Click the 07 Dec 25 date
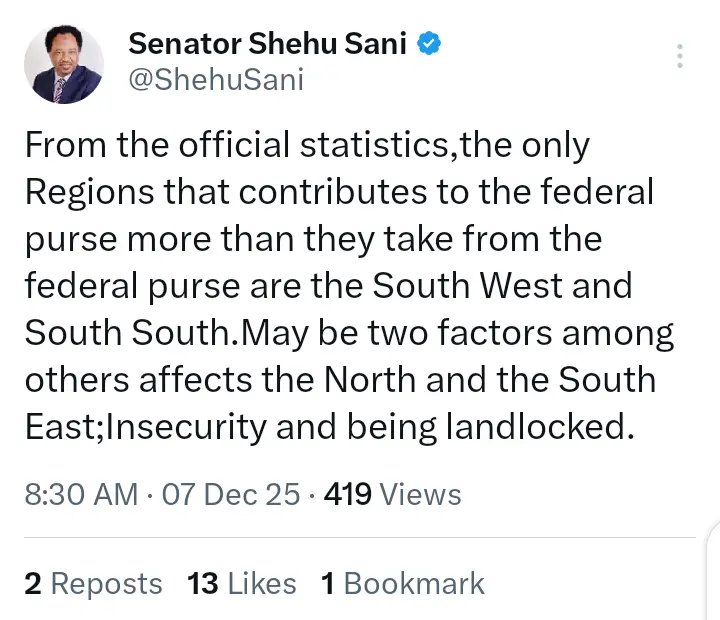Image resolution: width=720 pixels, height=620 pixels. (231, 494)
